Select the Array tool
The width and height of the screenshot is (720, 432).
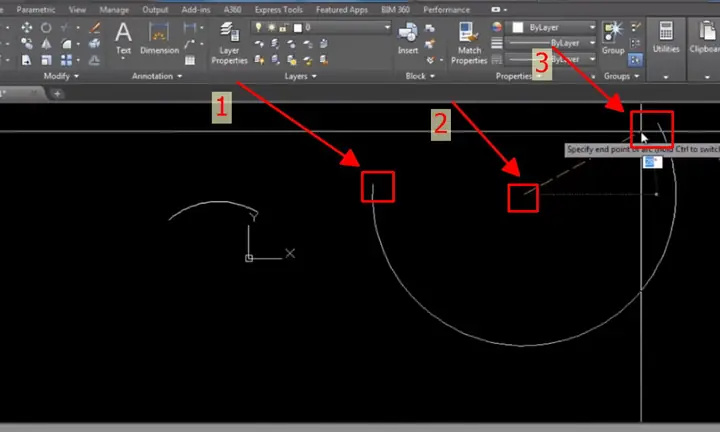[x=66, y=60]
